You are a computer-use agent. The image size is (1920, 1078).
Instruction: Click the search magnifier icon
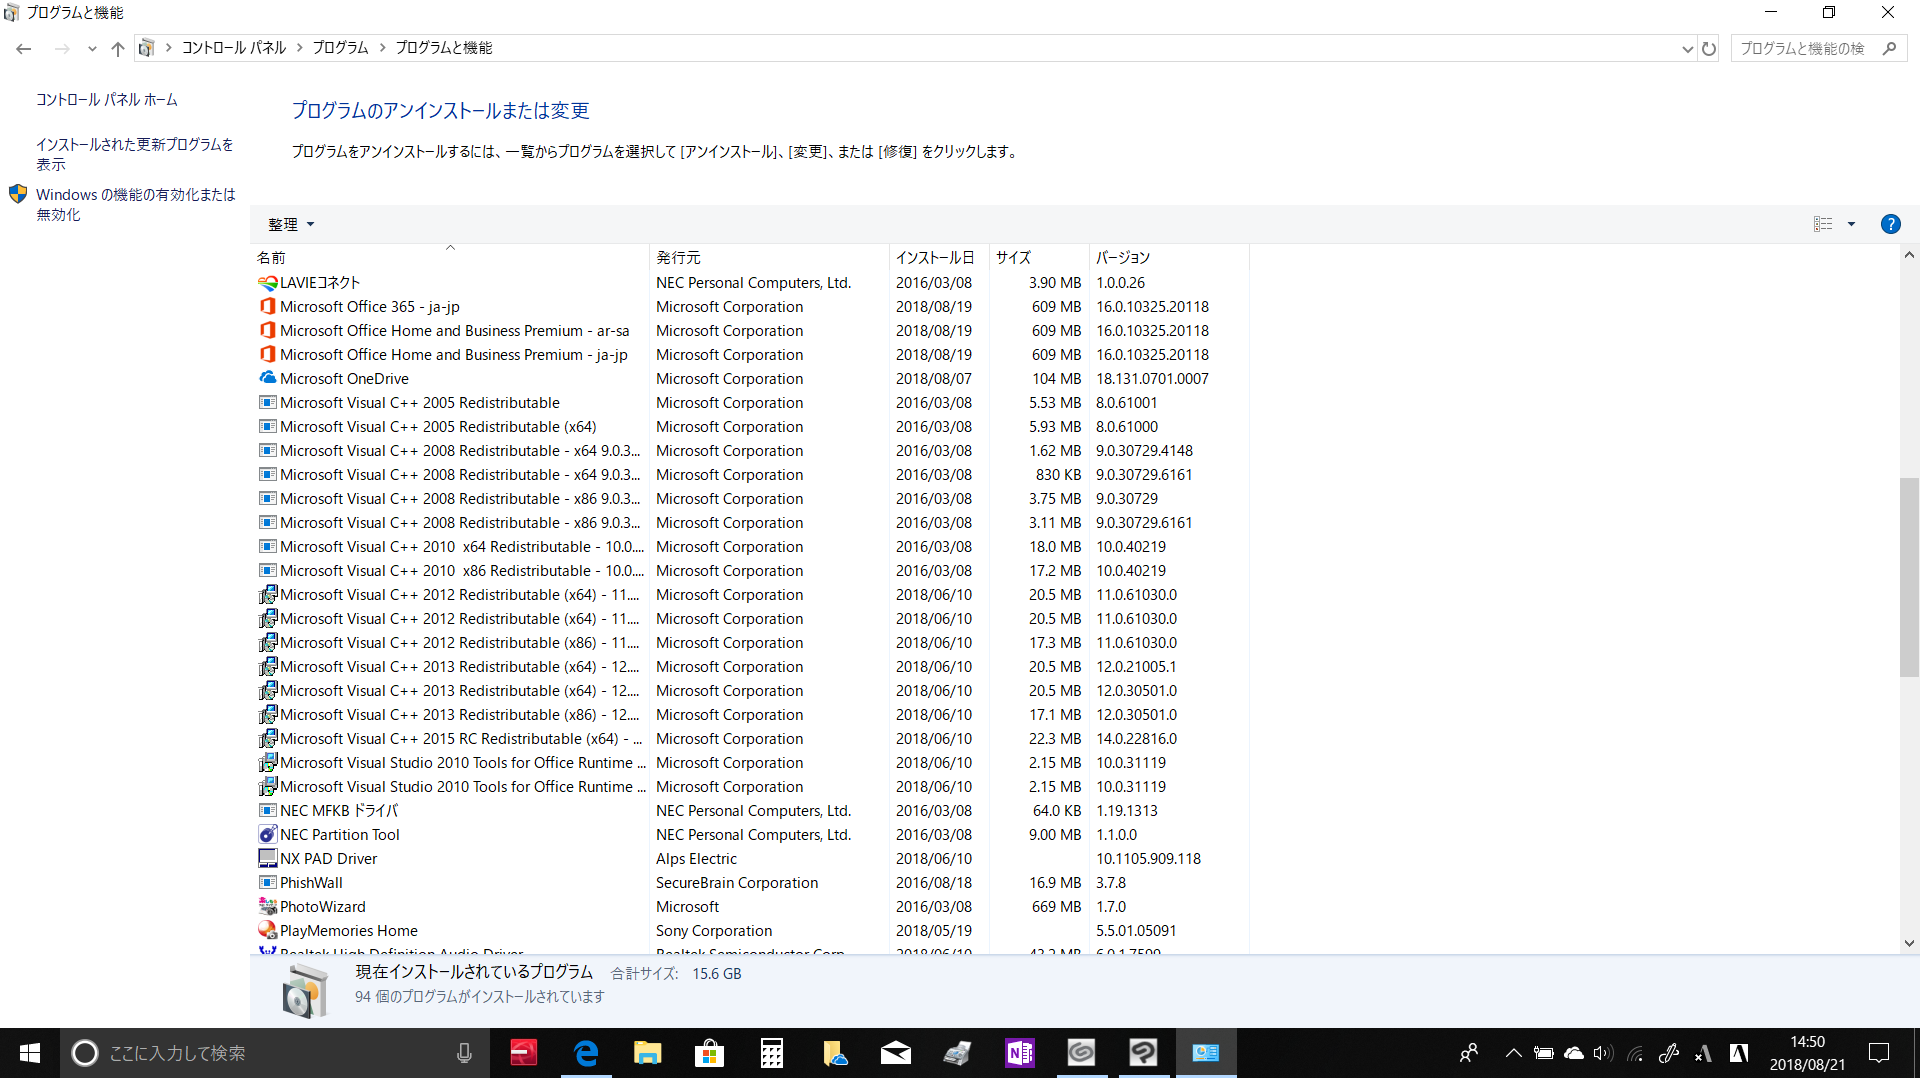pos(1889,48)
